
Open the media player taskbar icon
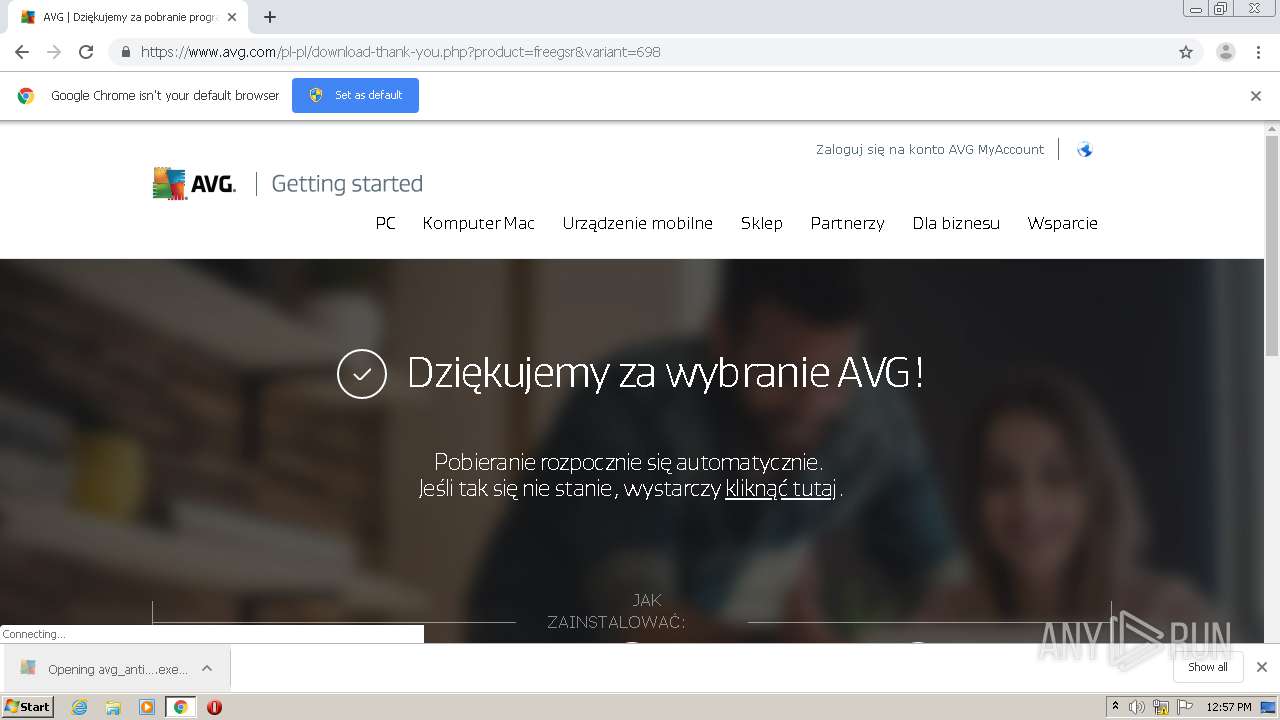[x=147, y=707]
